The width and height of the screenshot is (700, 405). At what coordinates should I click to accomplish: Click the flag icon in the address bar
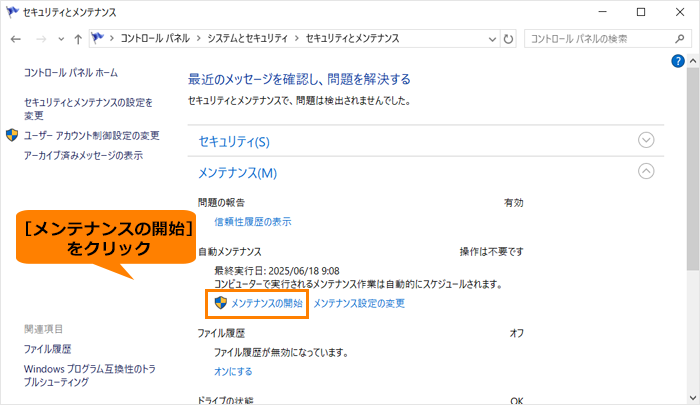(97, 38)
